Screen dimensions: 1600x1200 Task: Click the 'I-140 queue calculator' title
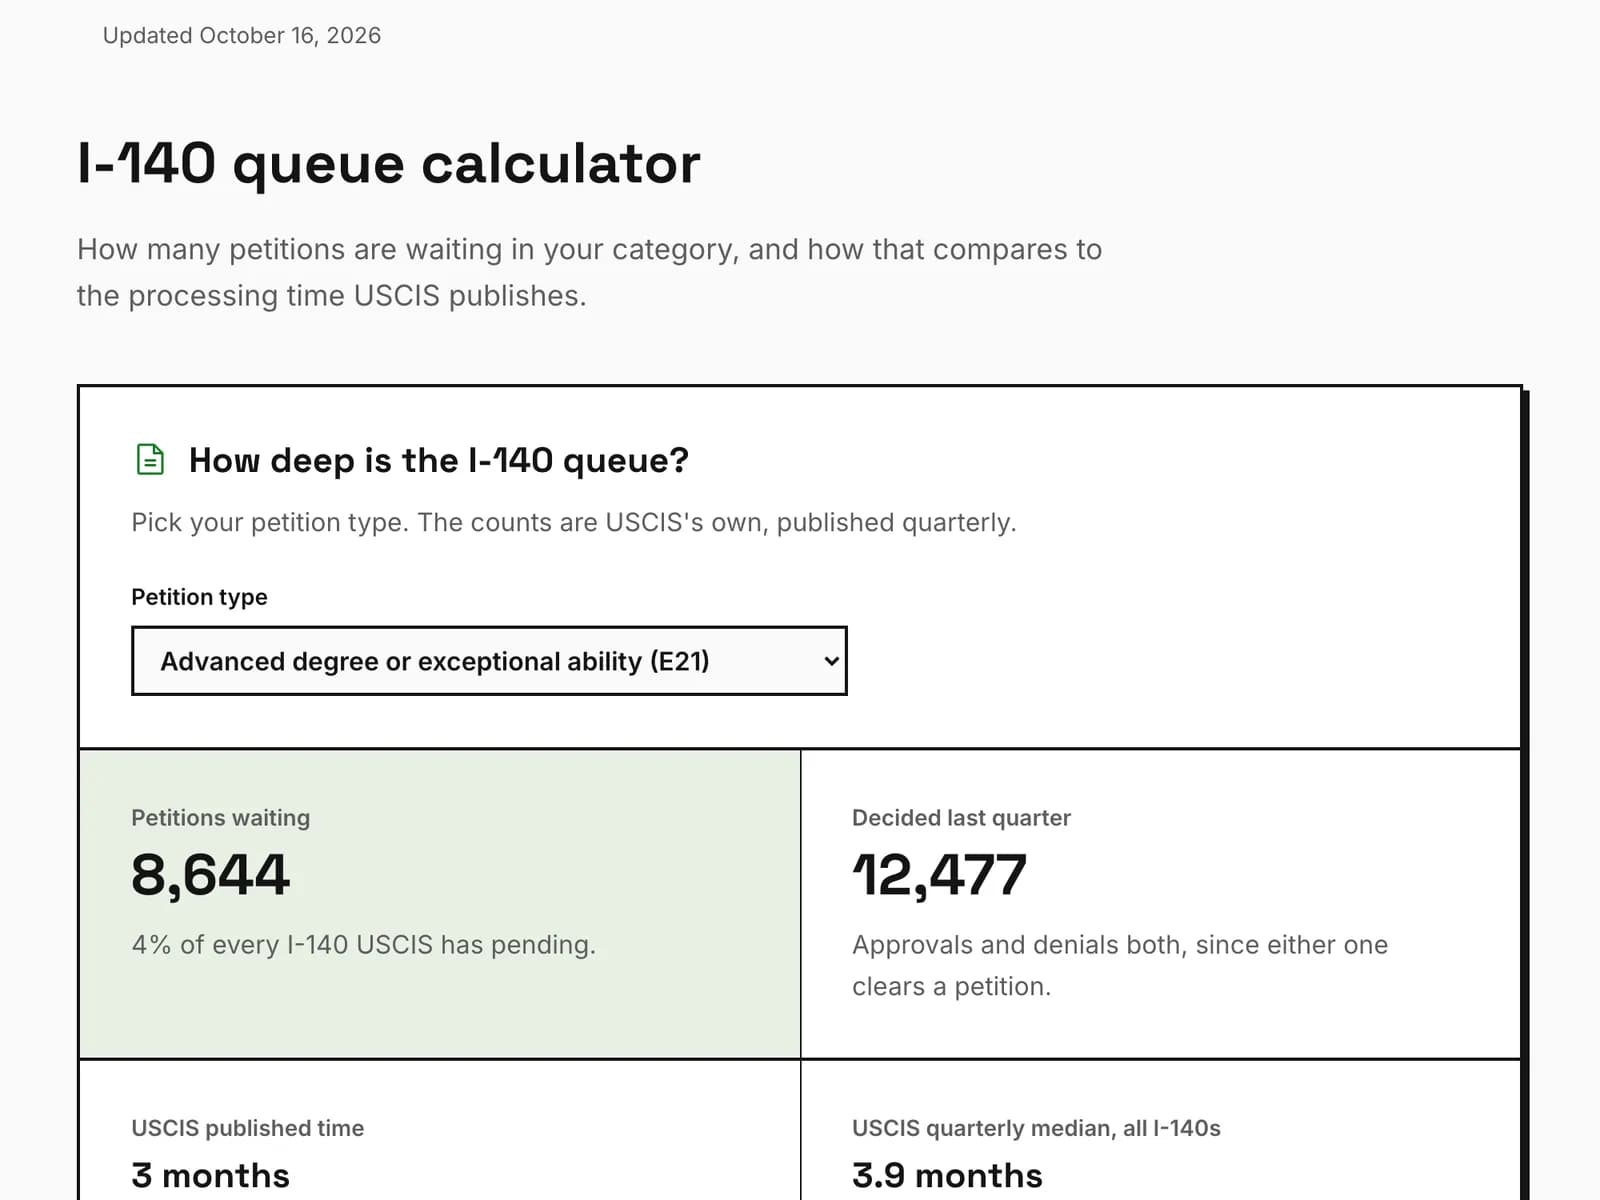click(389, 164)
